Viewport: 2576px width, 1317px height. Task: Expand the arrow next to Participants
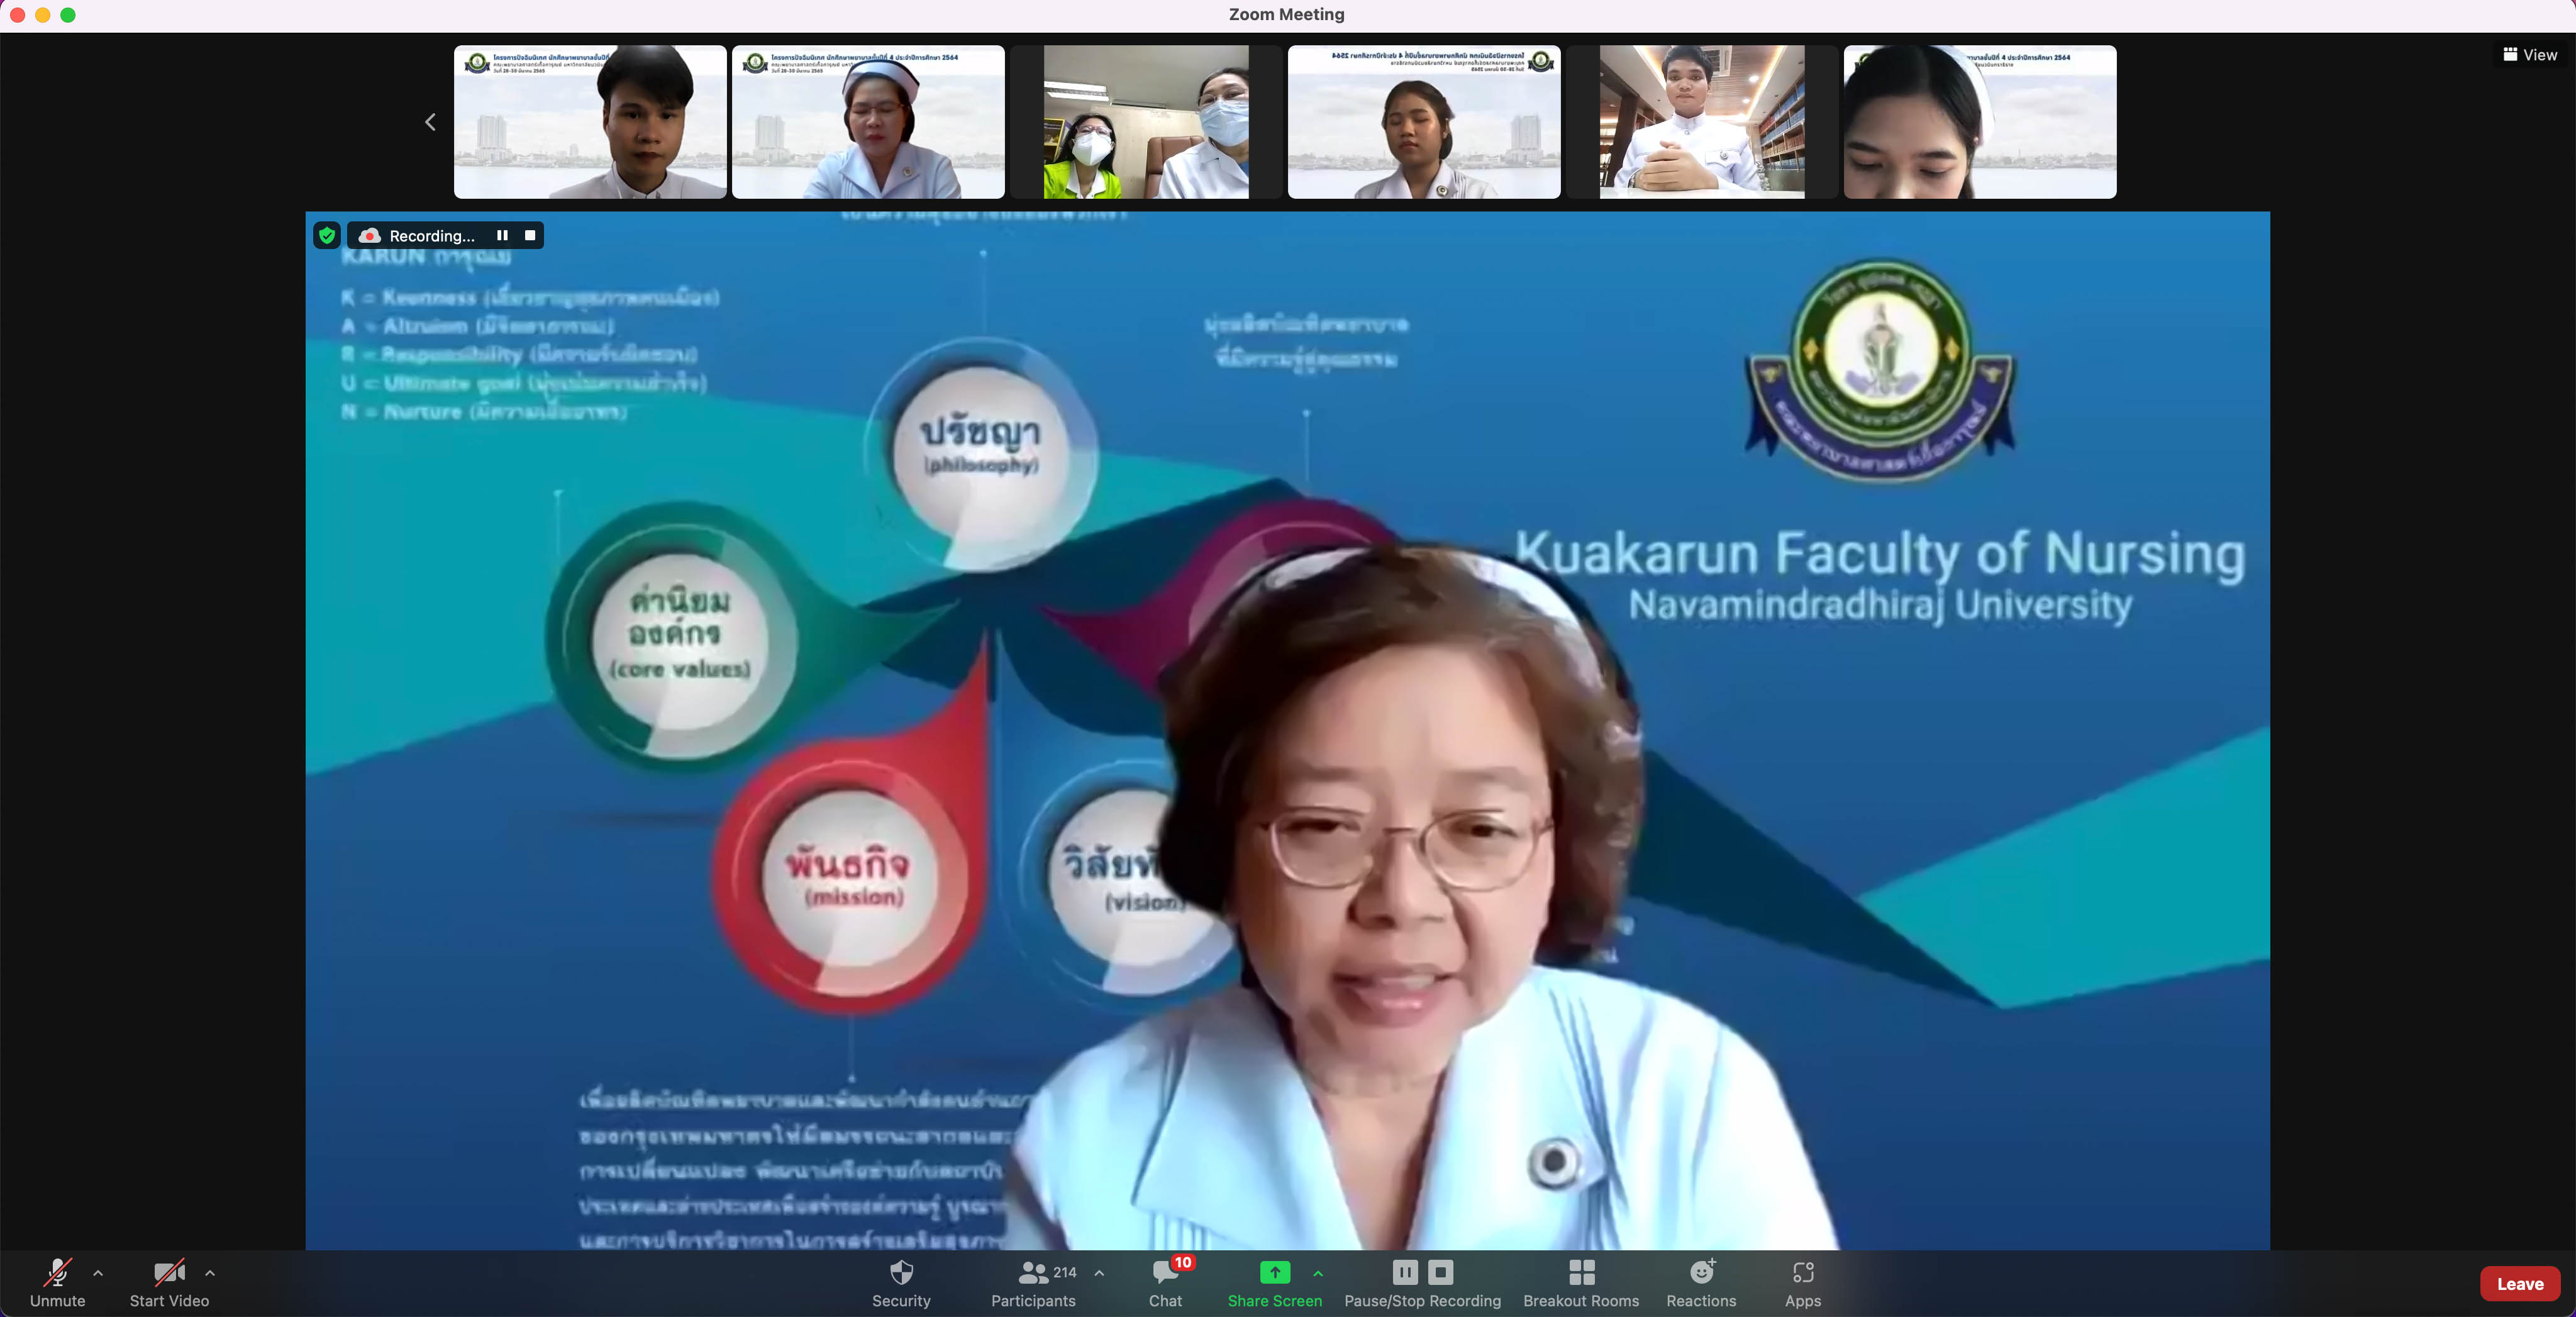pyautogui.click(x=1099, y=1273)
